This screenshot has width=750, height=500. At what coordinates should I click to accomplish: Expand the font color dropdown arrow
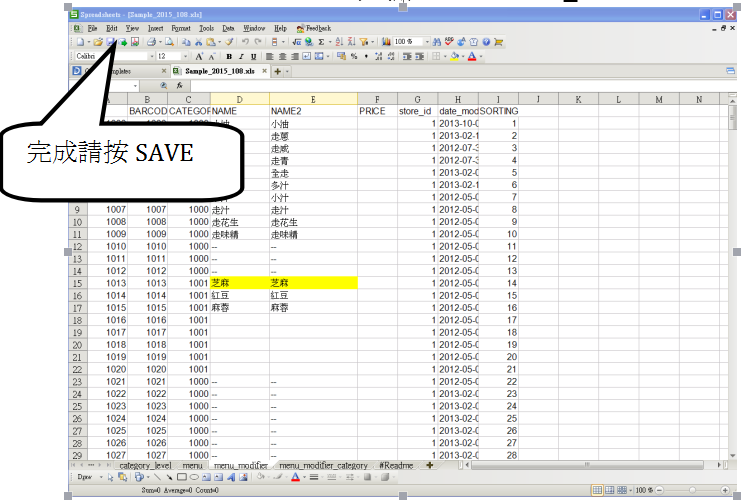click(x=481, y=56)
